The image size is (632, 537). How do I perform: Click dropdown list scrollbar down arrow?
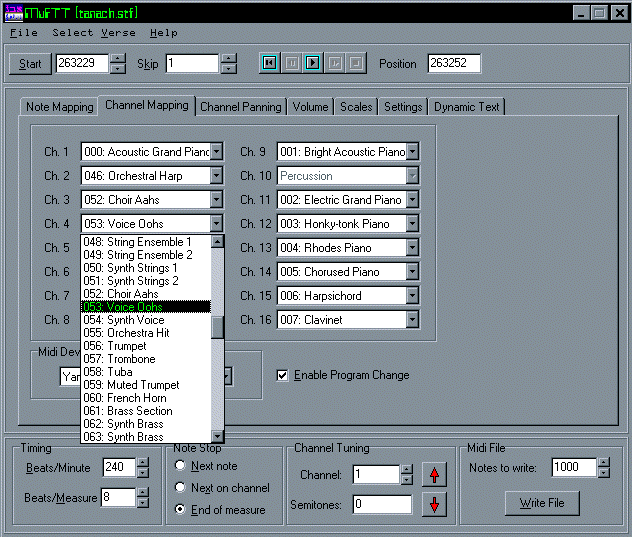(218, 436)
